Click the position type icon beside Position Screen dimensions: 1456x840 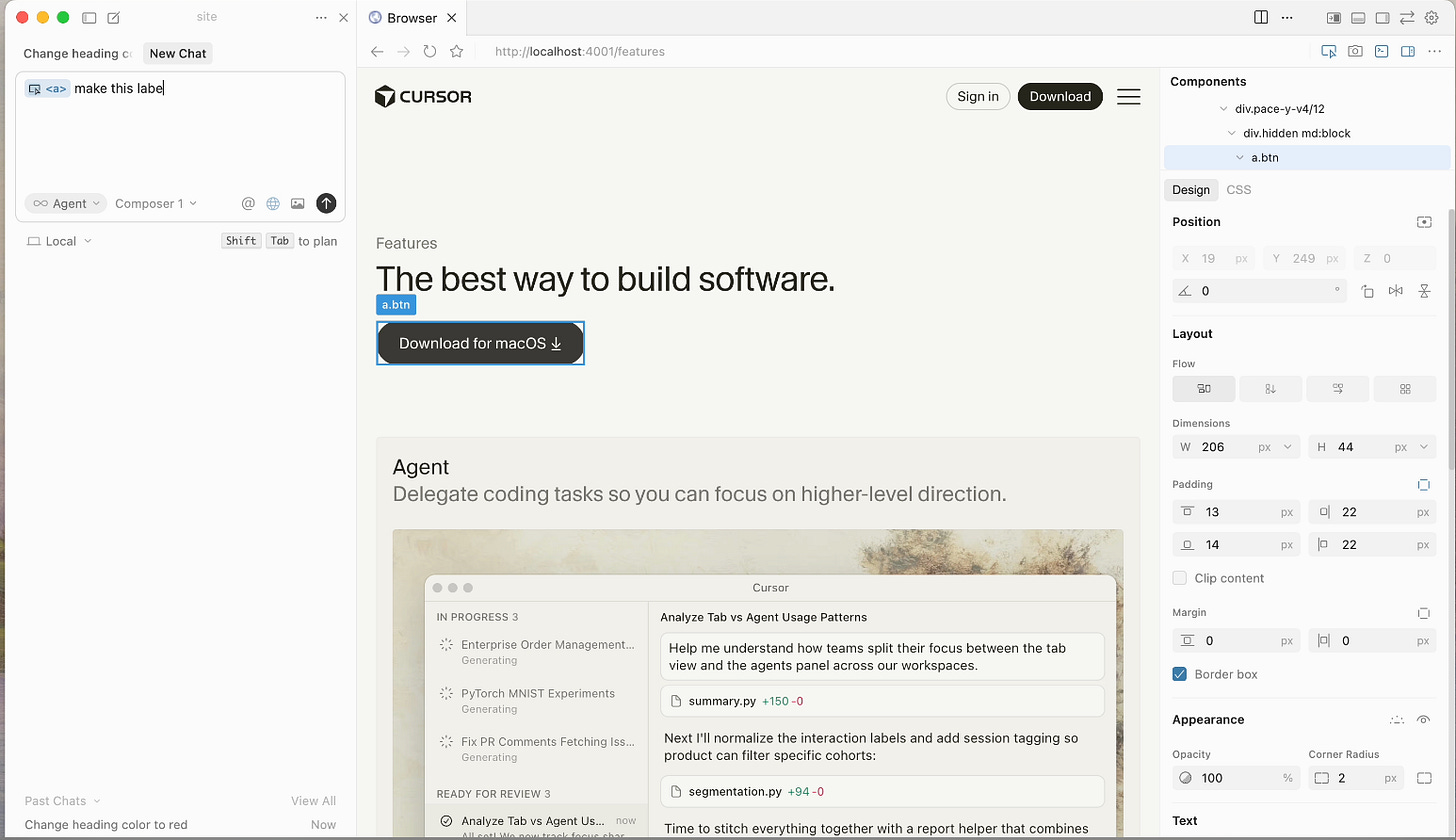click(x=1425, y=222)
